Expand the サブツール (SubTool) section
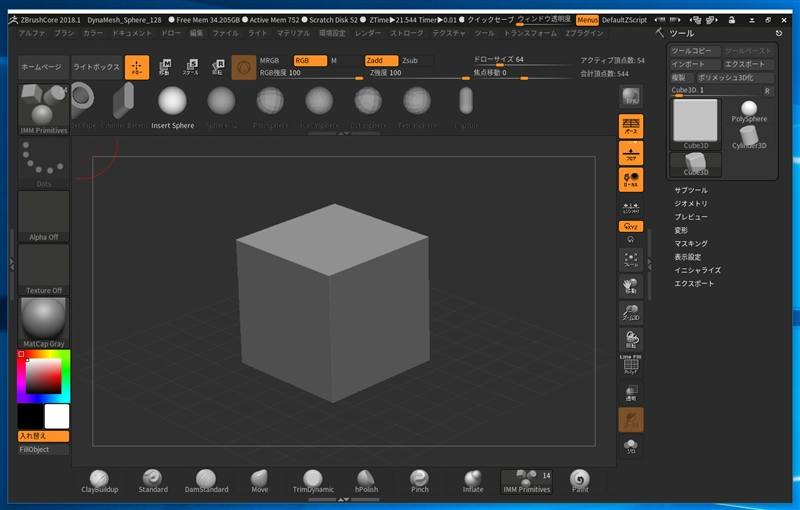This screenshot has height=510, width=800. pos(691,190)
